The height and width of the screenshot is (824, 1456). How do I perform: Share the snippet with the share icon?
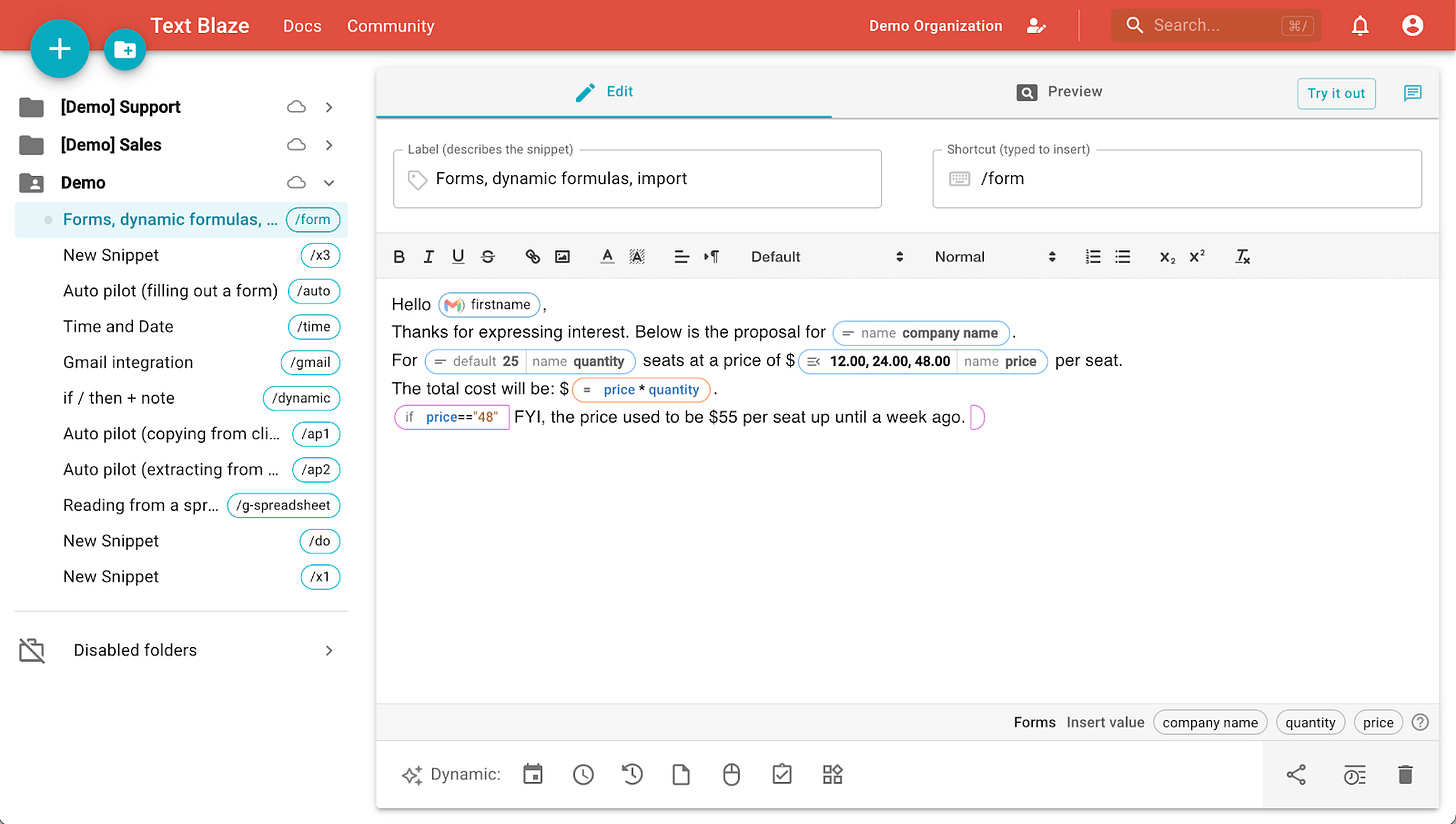pyautogui.click(x=1296, y=774)
